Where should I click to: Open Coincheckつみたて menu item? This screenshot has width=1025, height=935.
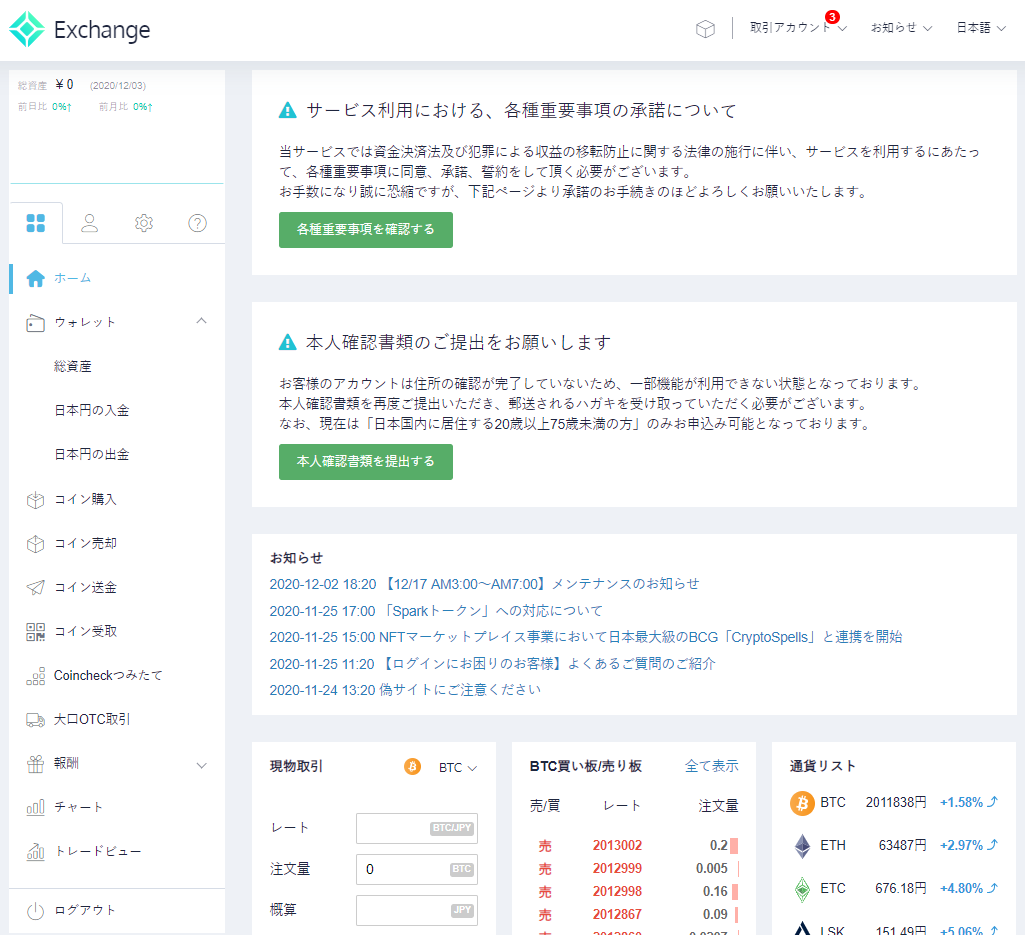pos(108,675)
